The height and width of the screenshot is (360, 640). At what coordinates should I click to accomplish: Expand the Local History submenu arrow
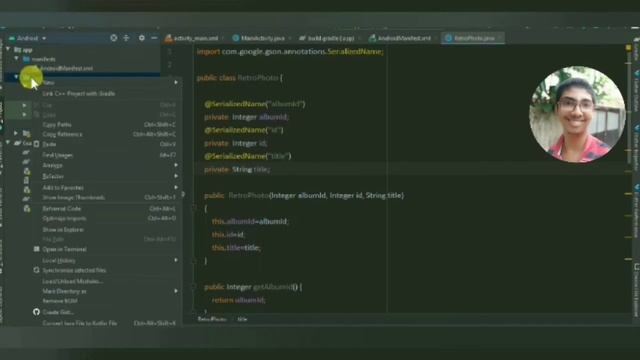176,260
